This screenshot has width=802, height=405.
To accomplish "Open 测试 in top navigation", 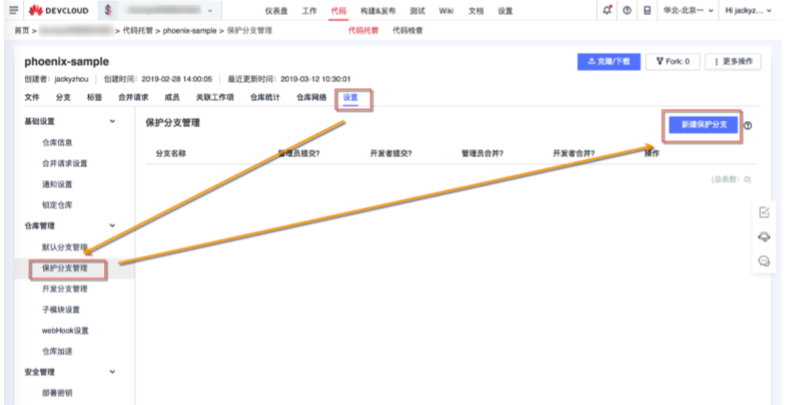I will (417, 11).
